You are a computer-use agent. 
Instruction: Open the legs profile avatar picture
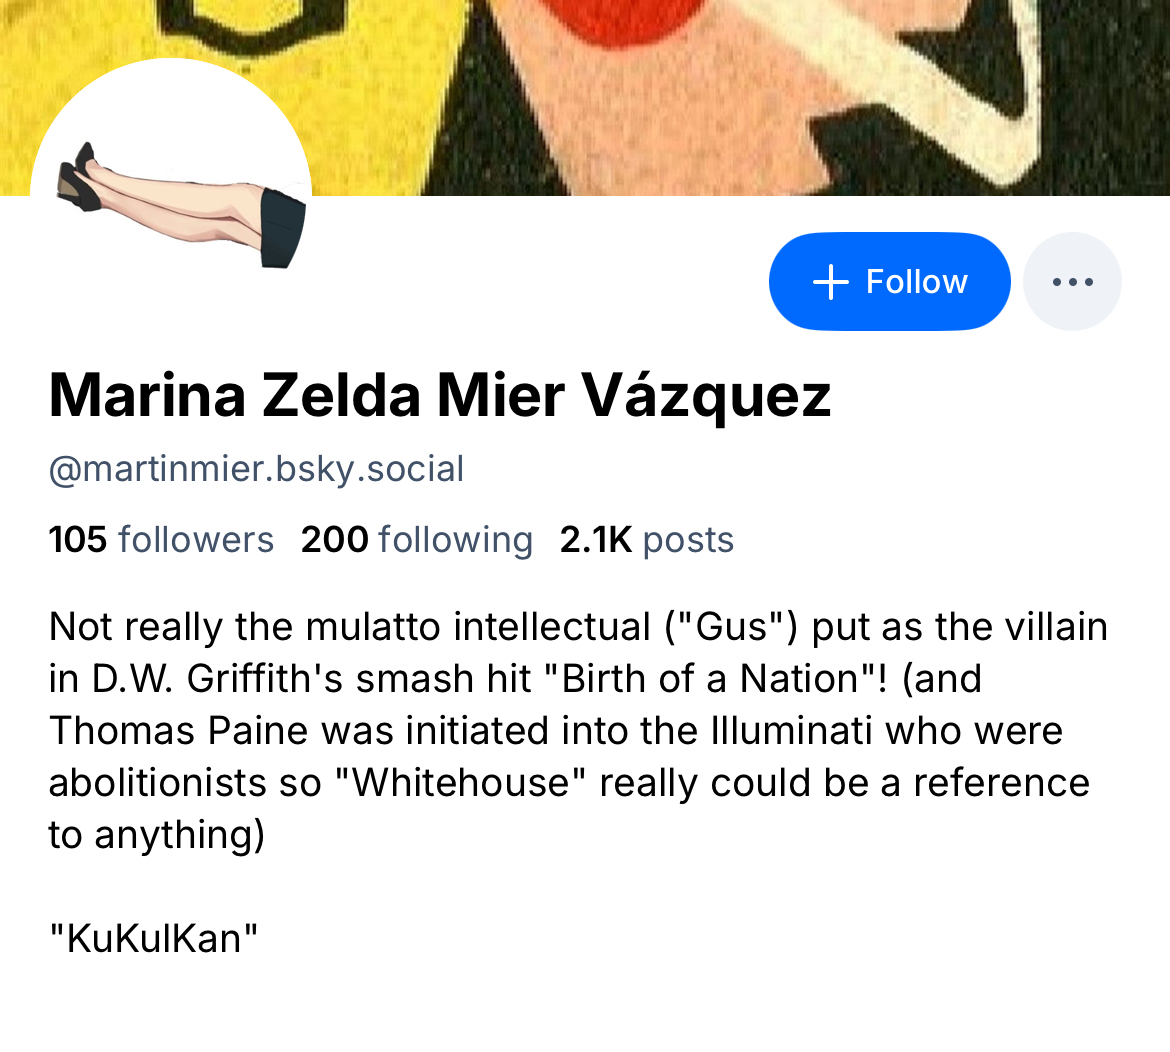coord(171,198)
